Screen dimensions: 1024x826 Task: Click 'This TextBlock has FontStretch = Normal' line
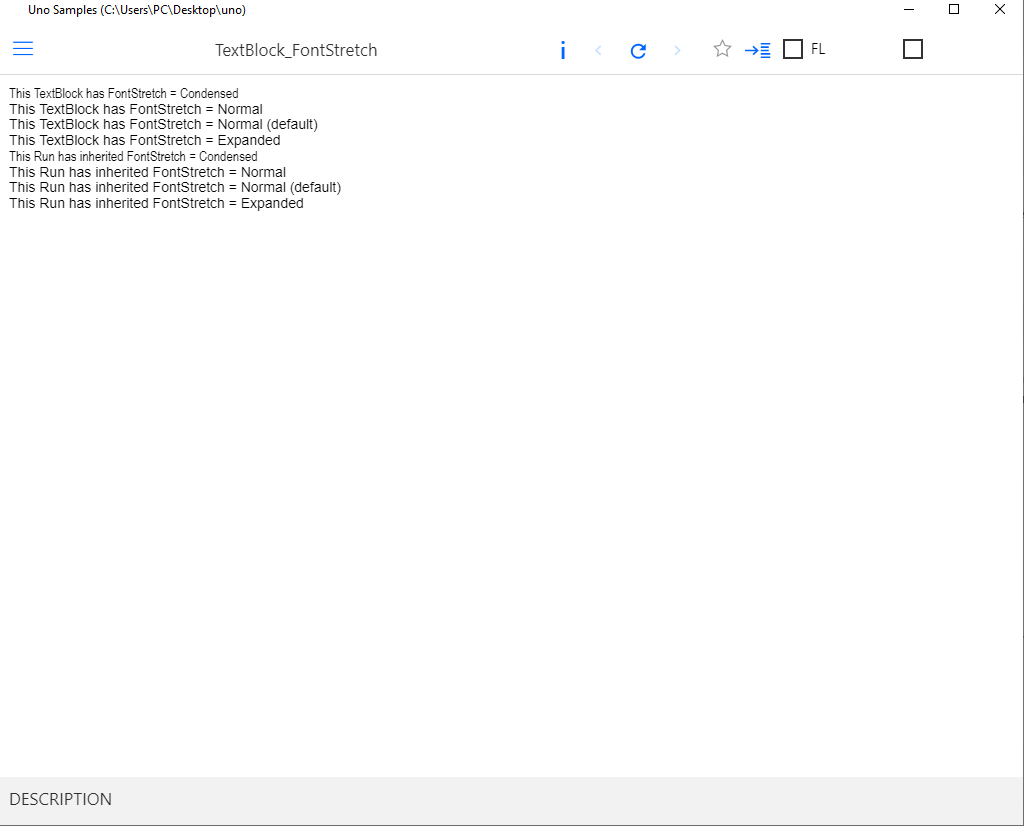[136, 109]
